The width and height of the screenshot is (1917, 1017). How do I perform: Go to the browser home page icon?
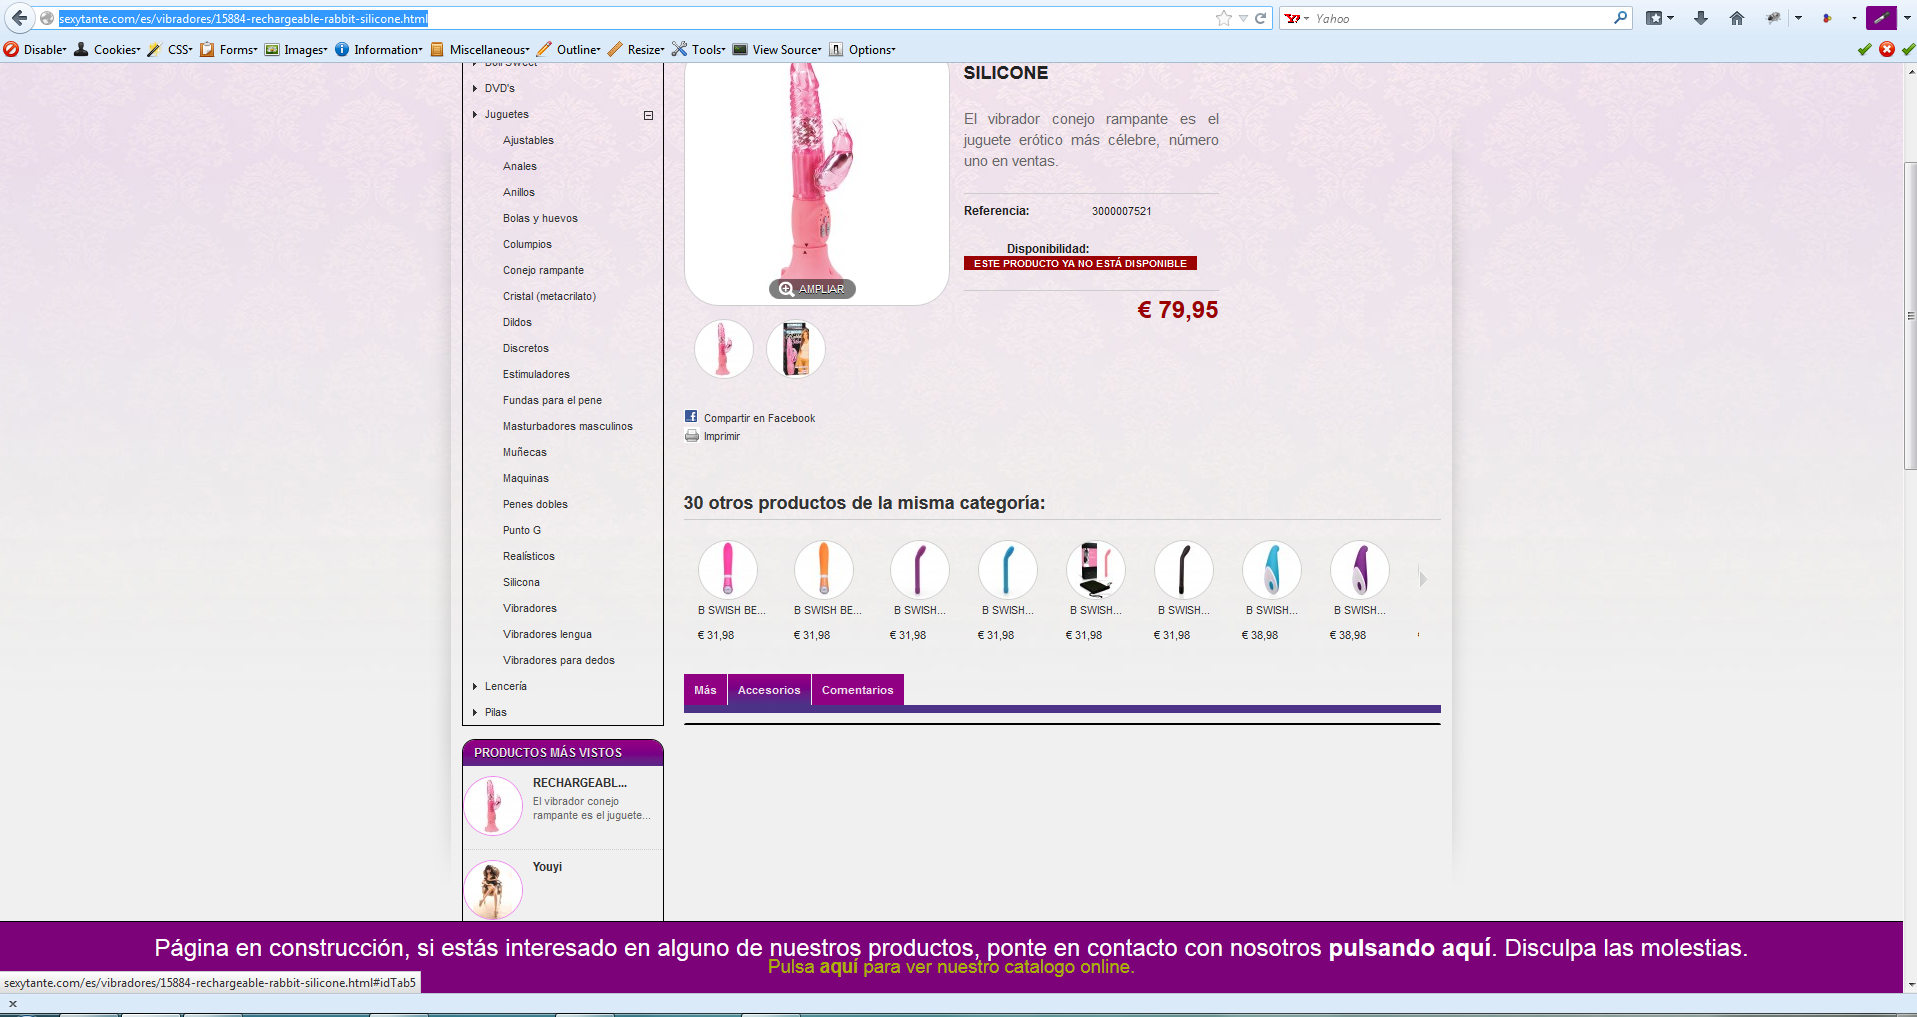point(1737,18)
